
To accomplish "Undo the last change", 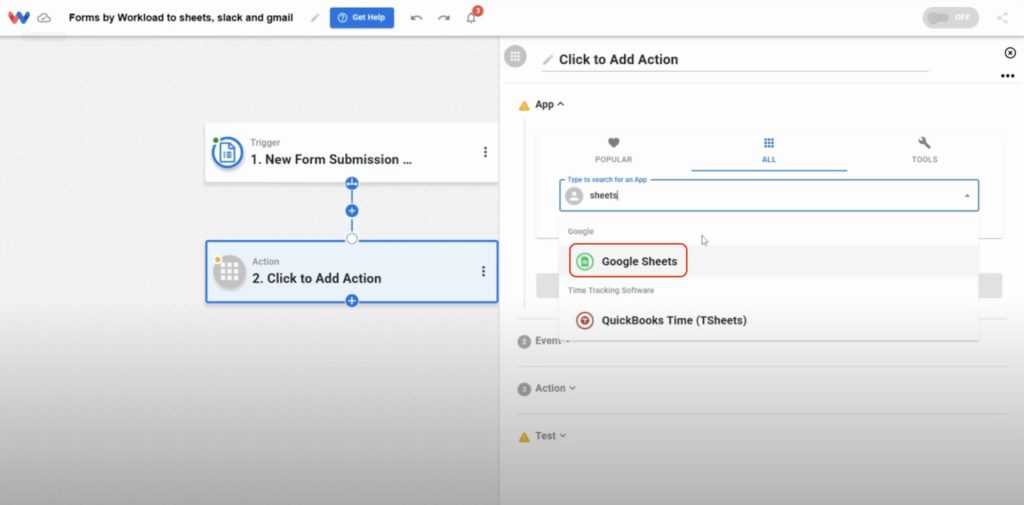I will click(416, 18).
